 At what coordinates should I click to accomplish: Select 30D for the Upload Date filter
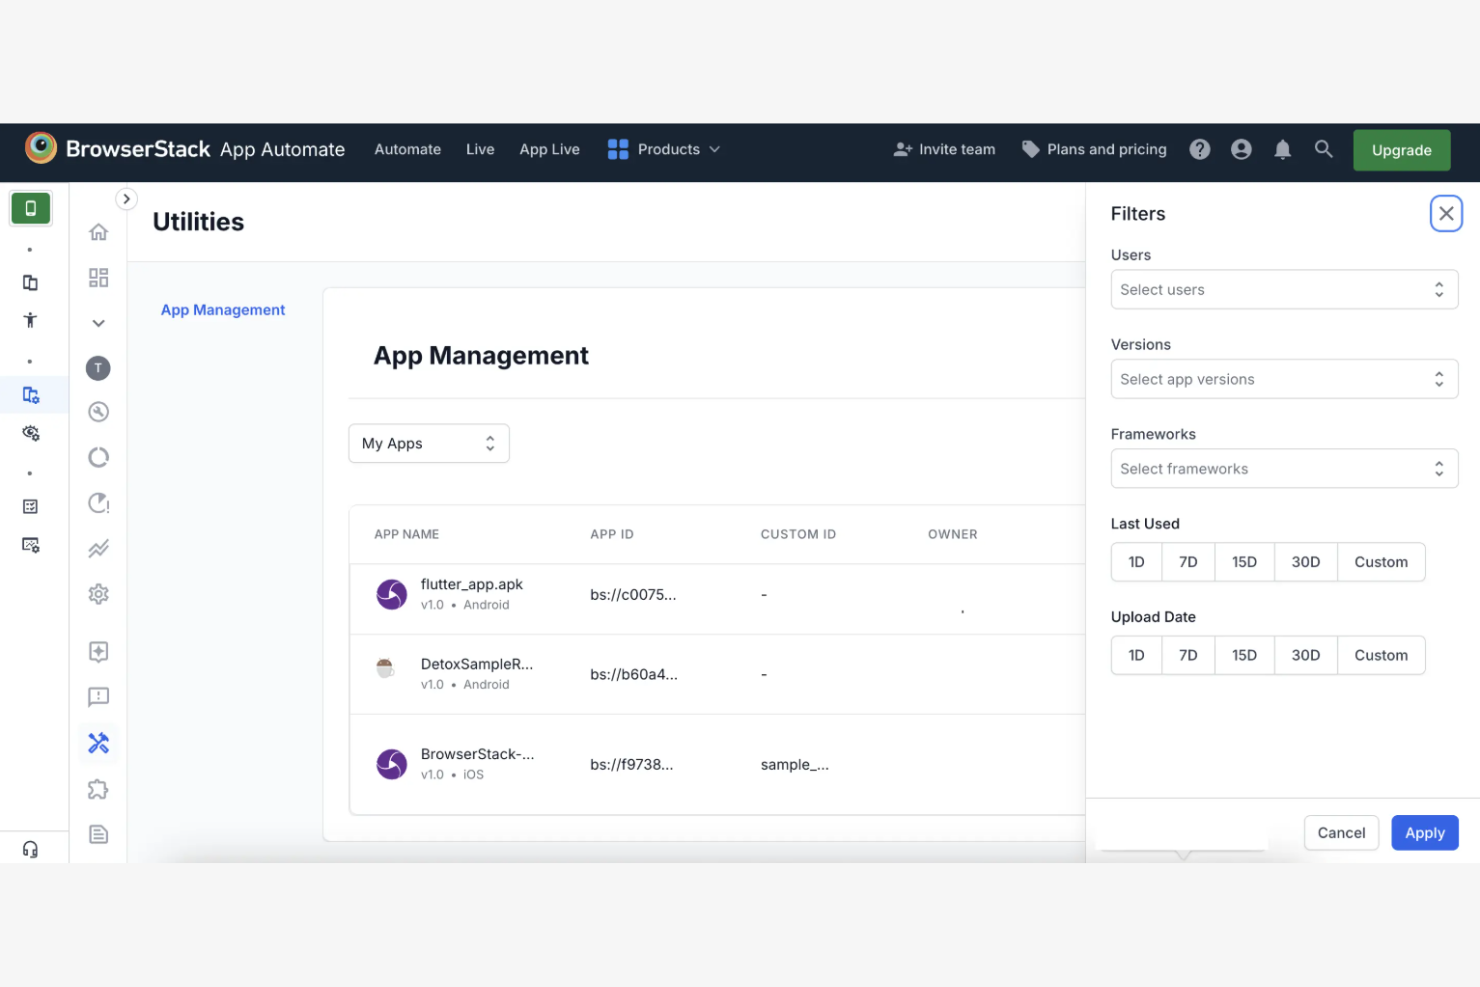[x=1306, y=655]
